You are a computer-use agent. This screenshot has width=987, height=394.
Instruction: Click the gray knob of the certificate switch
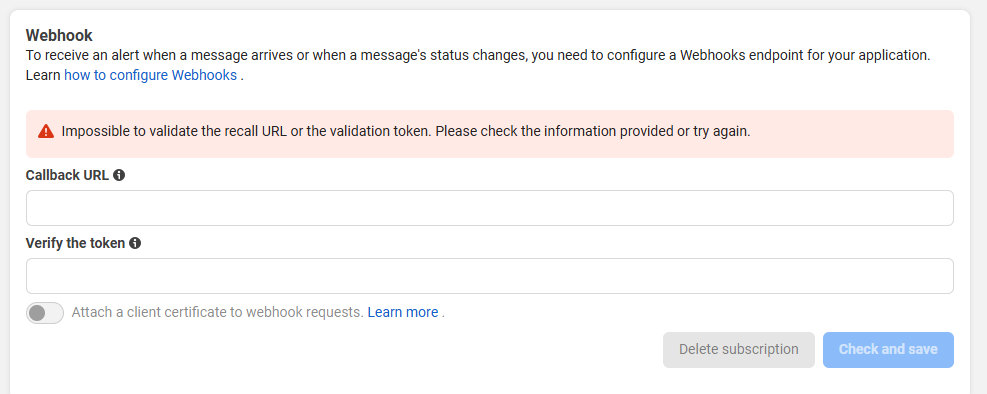point(37,313)
